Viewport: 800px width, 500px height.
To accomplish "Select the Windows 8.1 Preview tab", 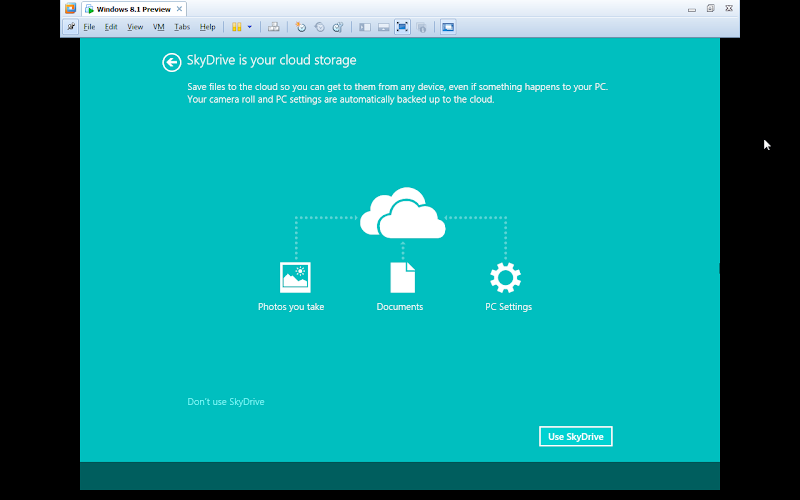I will [x=134, y=9].
